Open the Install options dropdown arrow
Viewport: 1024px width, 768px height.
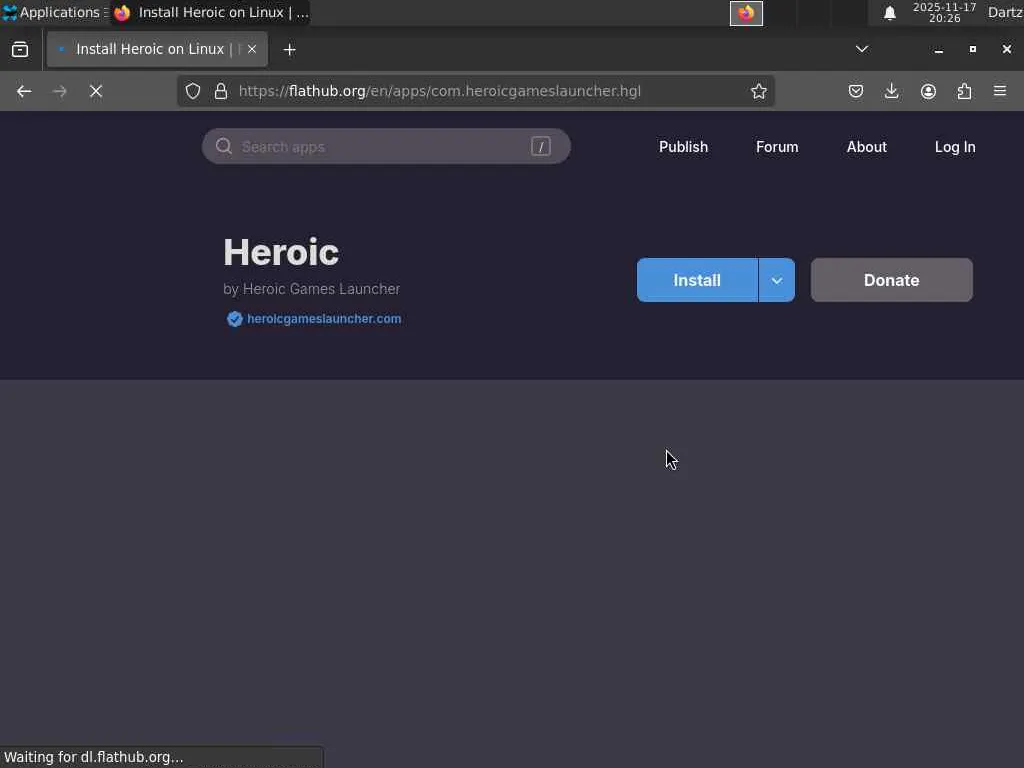coord(776,280)
